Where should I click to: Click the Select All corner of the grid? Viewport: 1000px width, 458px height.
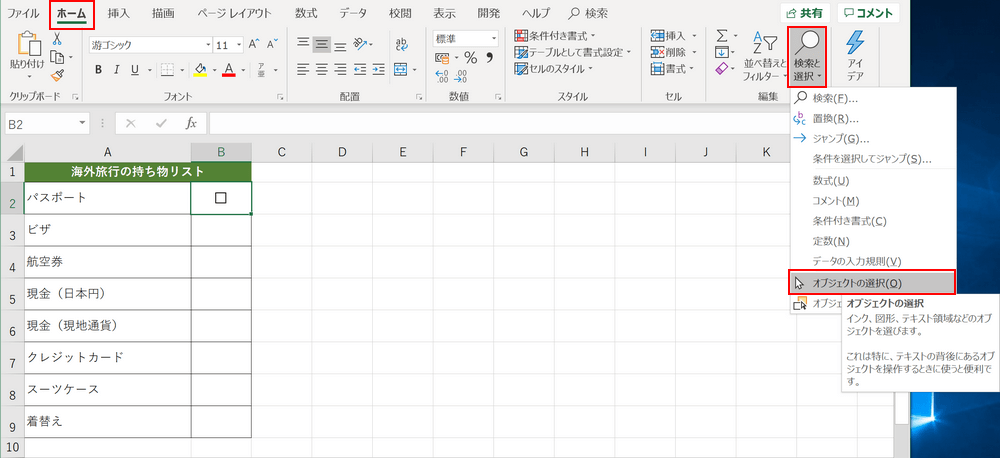[12, 152]
